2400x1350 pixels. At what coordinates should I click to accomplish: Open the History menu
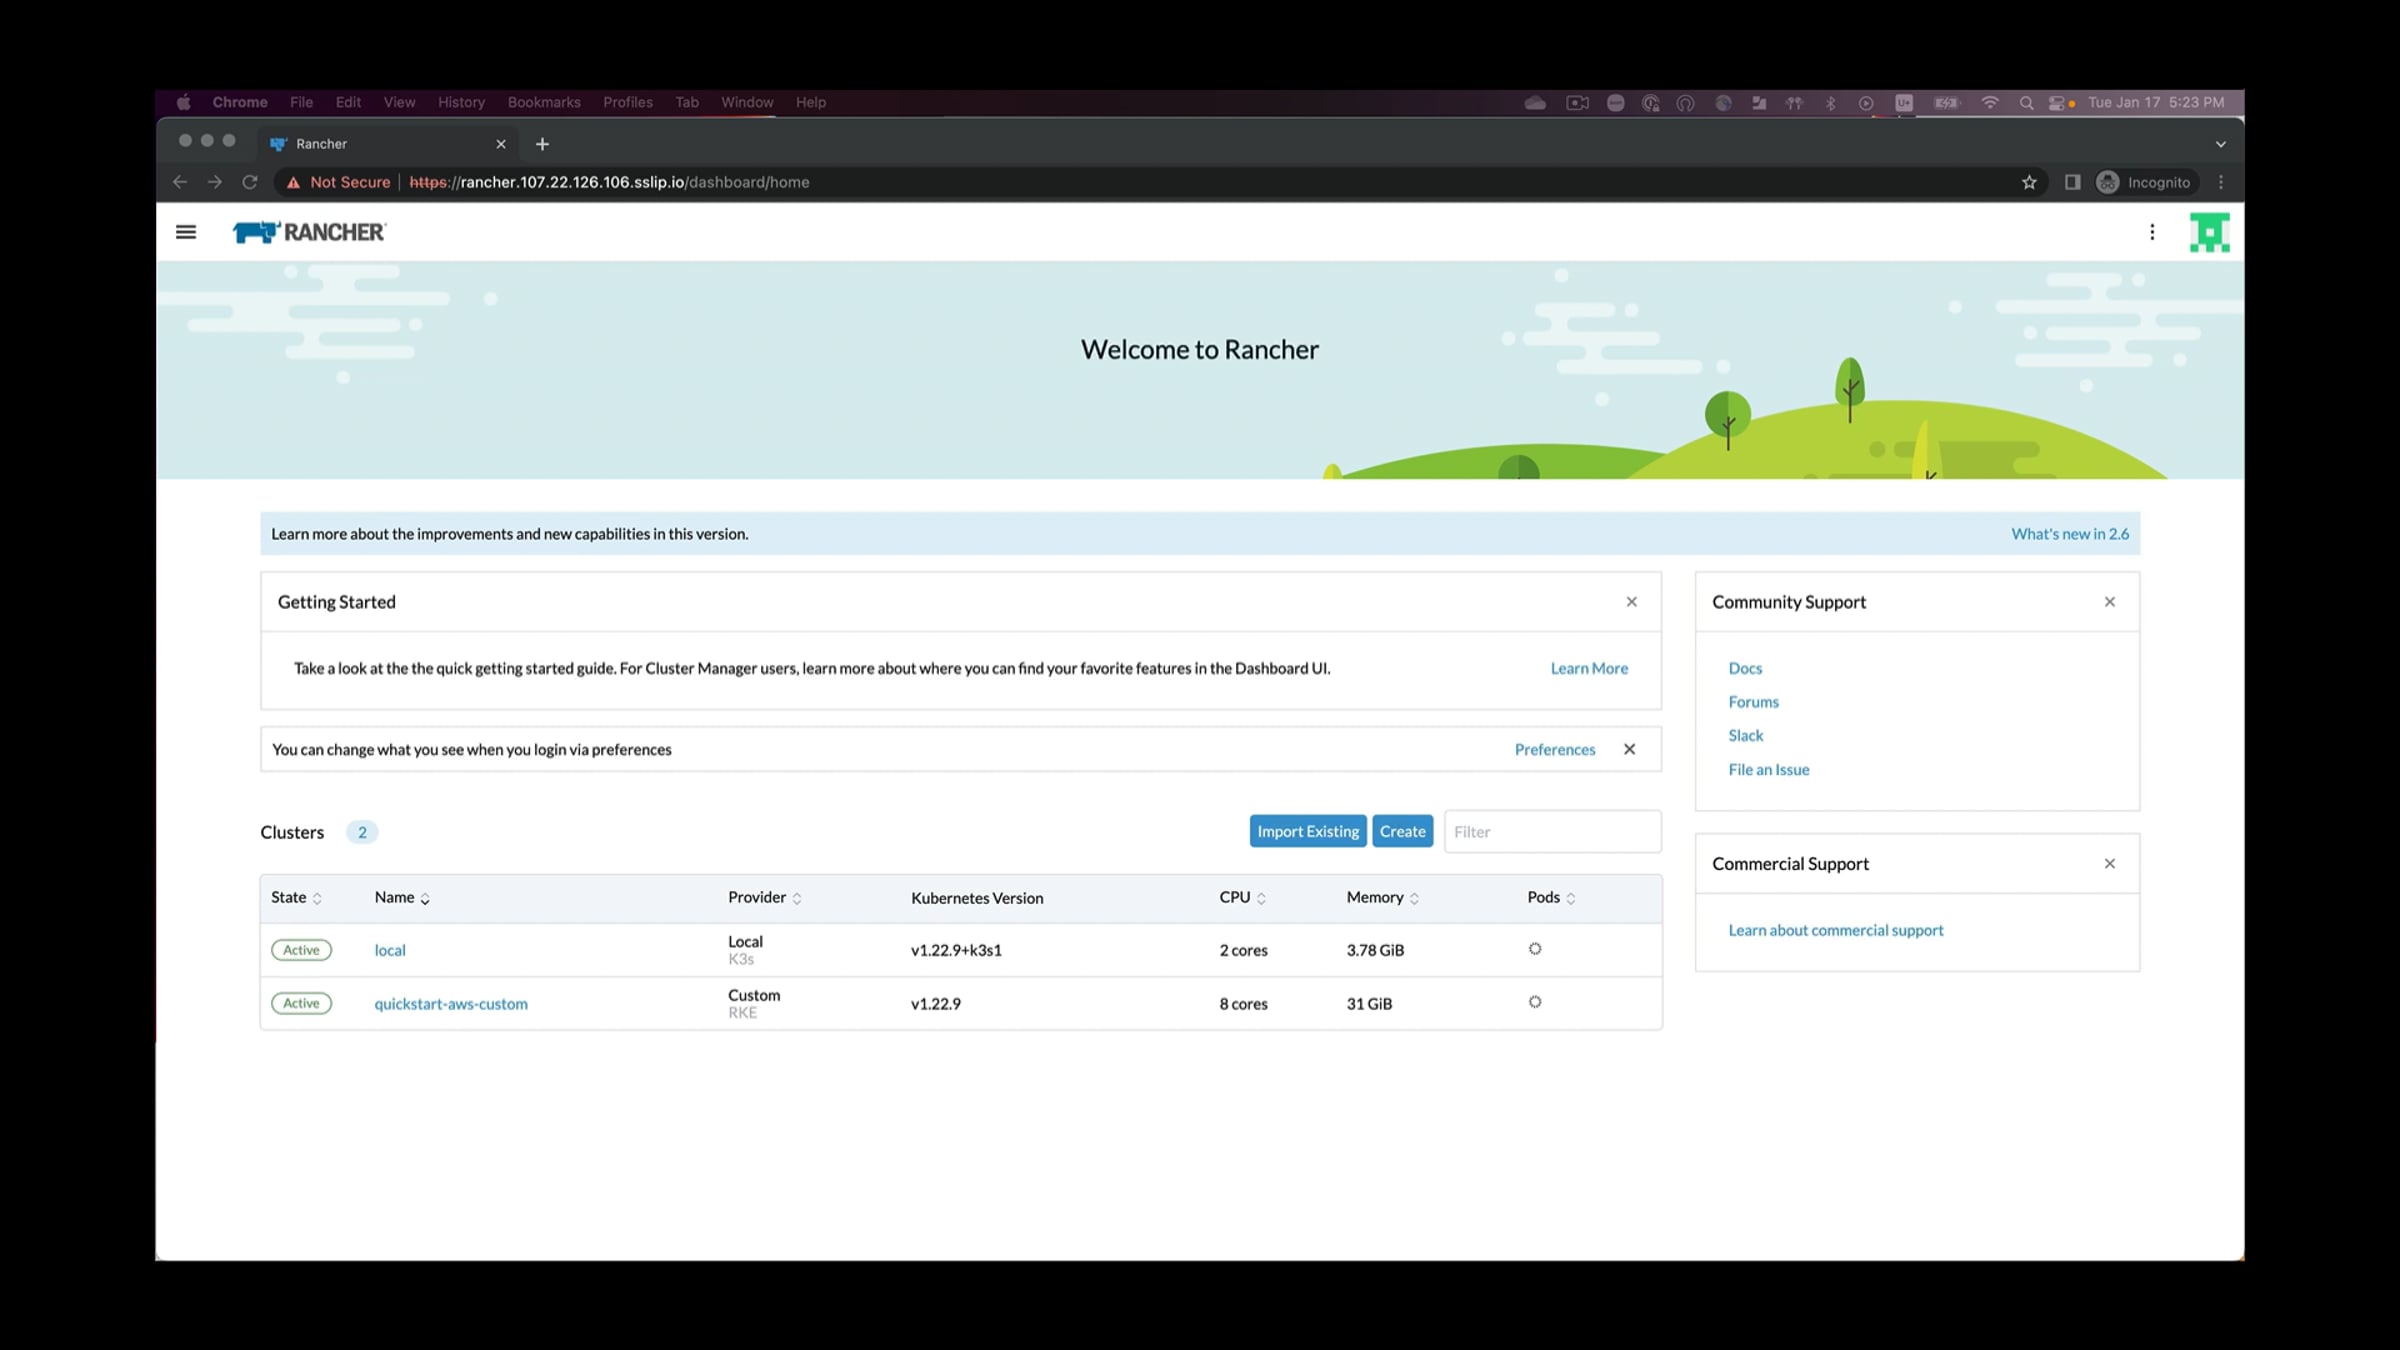click(x=461, y=102)
